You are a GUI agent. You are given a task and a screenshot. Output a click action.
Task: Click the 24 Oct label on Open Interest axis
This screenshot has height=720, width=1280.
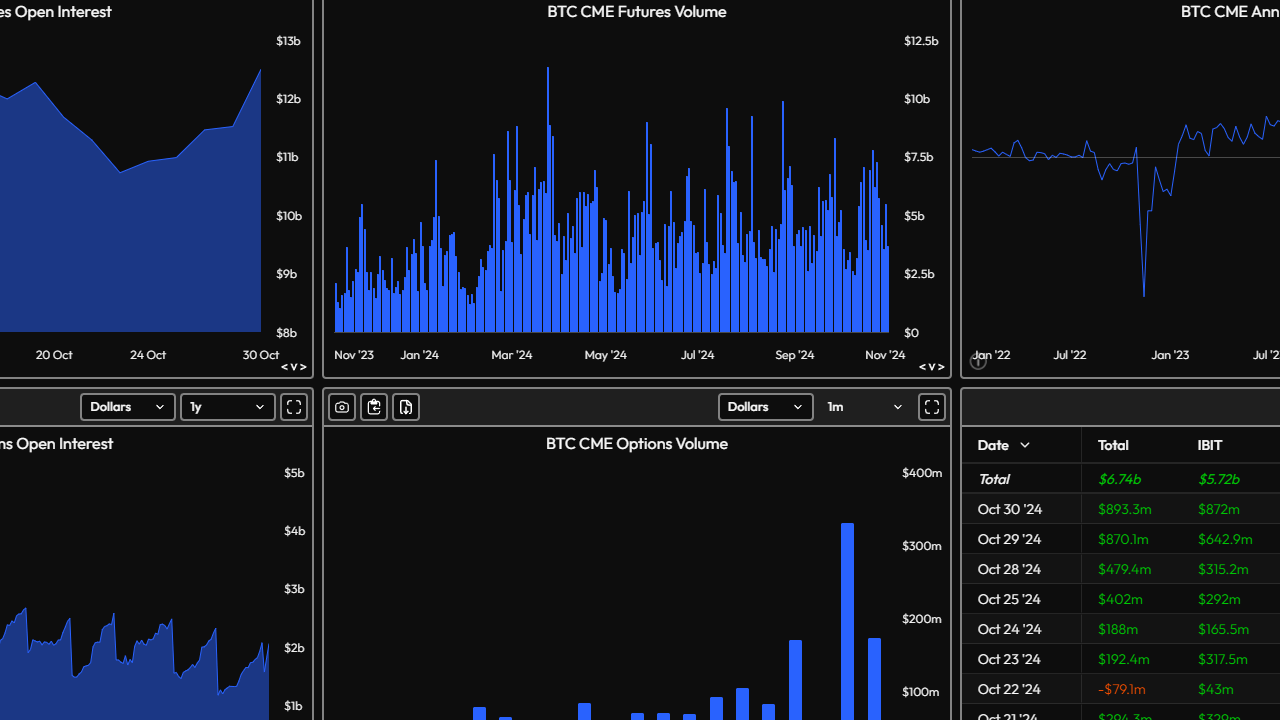tap(148, 355)
